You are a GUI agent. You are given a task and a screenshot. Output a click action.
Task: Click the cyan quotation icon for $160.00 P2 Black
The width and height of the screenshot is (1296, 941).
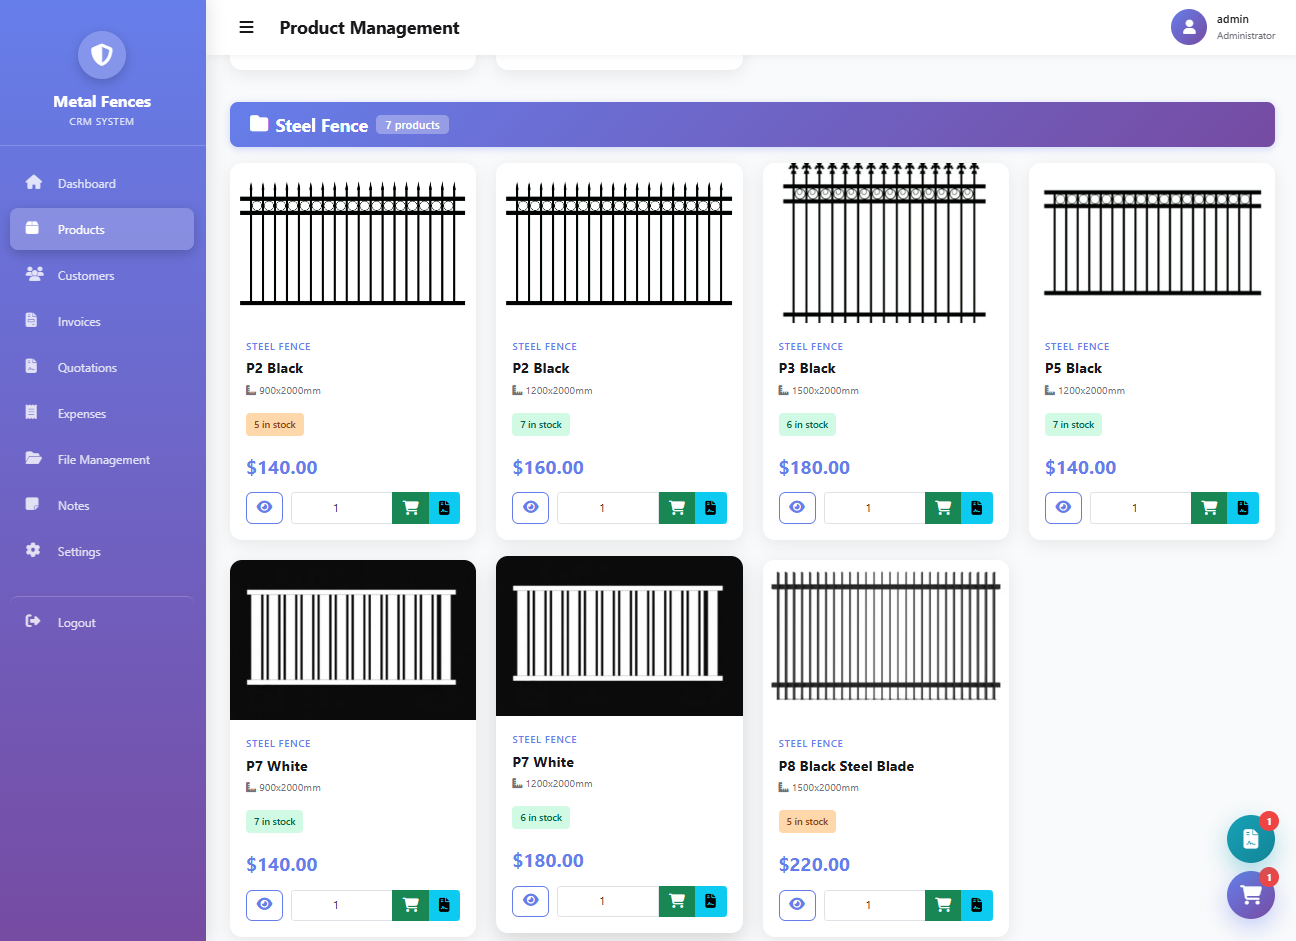click(710, 508)
